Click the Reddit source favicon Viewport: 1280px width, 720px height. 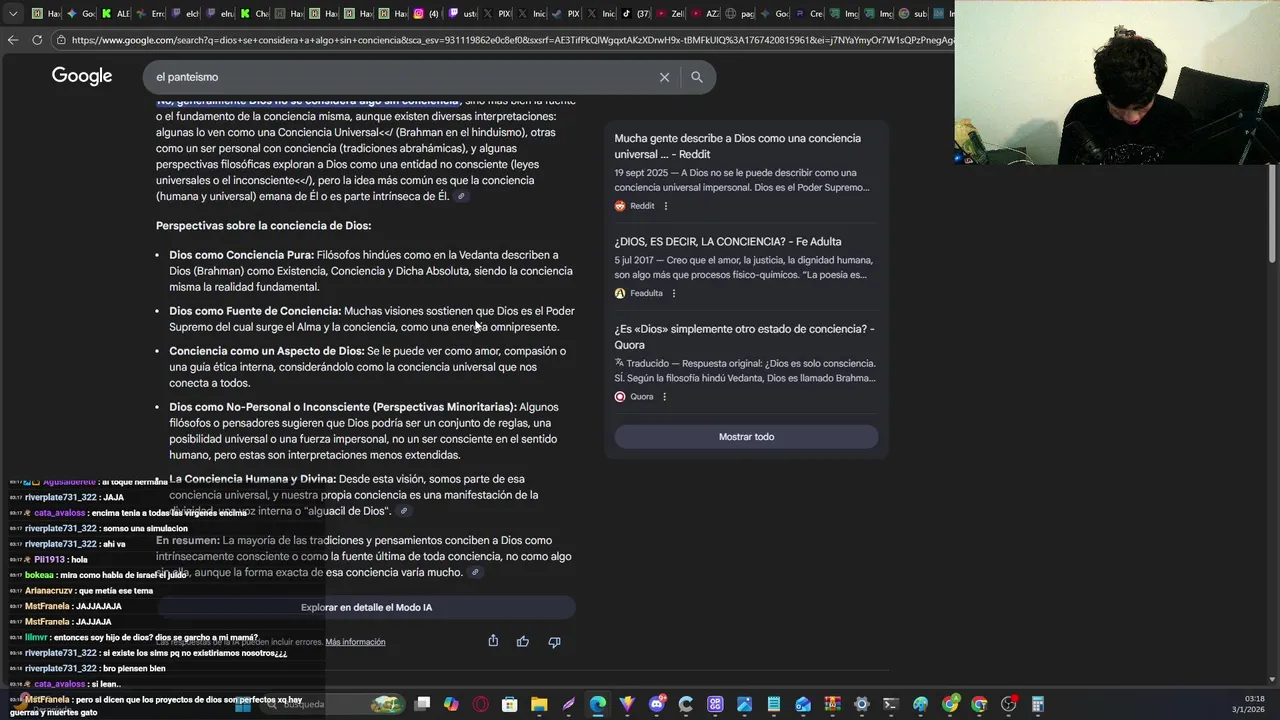click(620, 206)
